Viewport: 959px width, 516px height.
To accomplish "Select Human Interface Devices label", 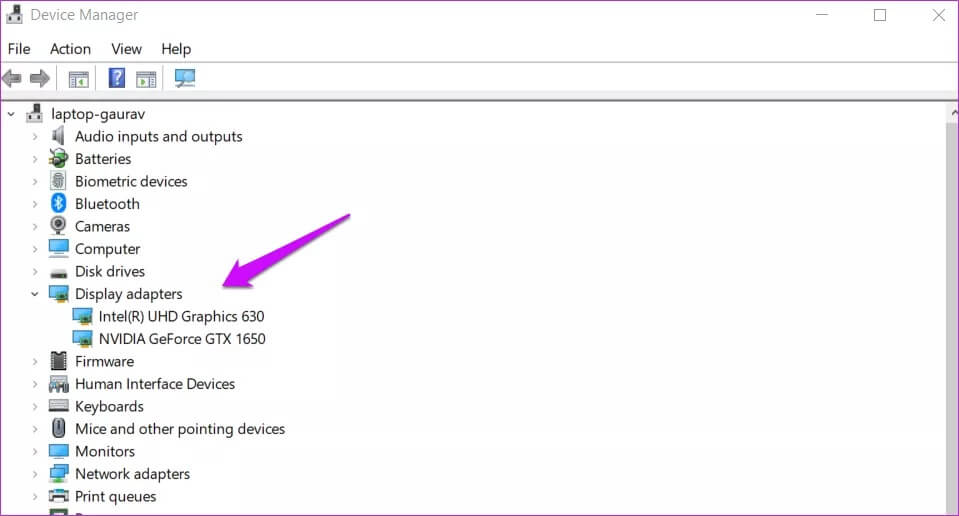I will pyautogui.click(x=155, y=384).
